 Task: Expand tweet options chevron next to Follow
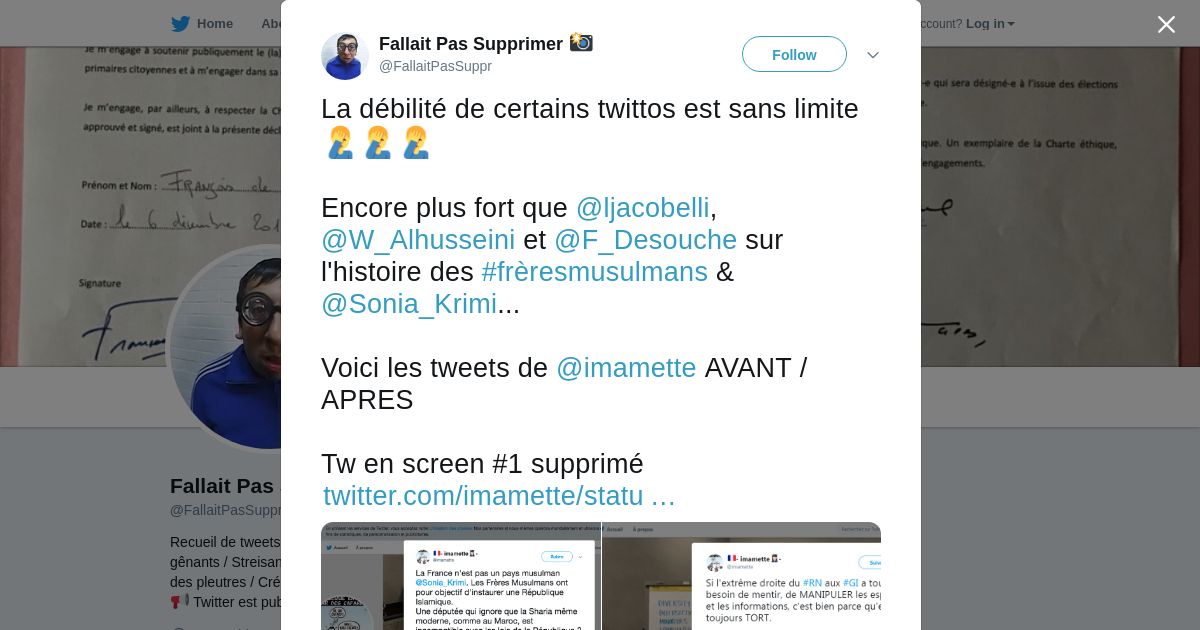(x=873, y=55)
